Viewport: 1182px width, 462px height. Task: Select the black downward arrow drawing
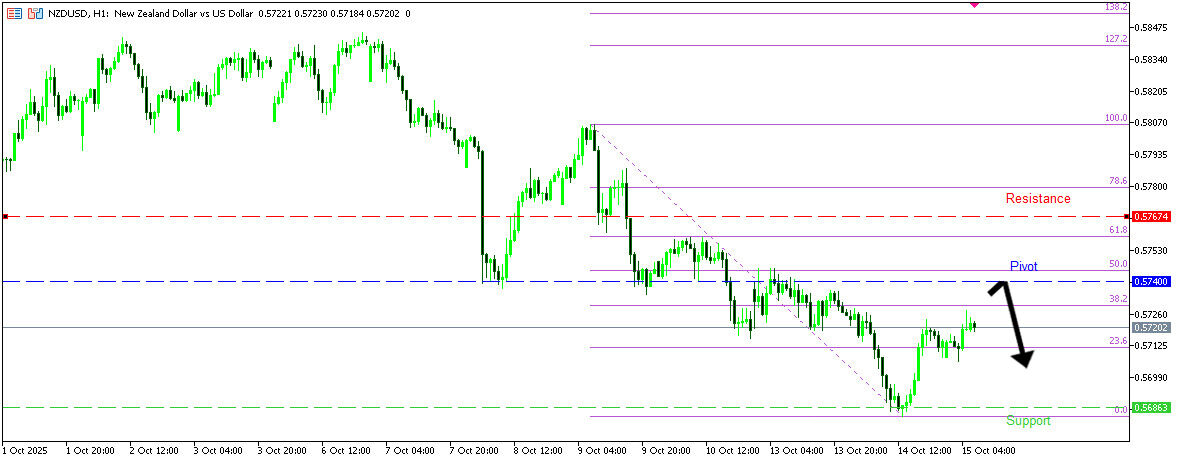pyautogui.click(x=1012, y=324)
